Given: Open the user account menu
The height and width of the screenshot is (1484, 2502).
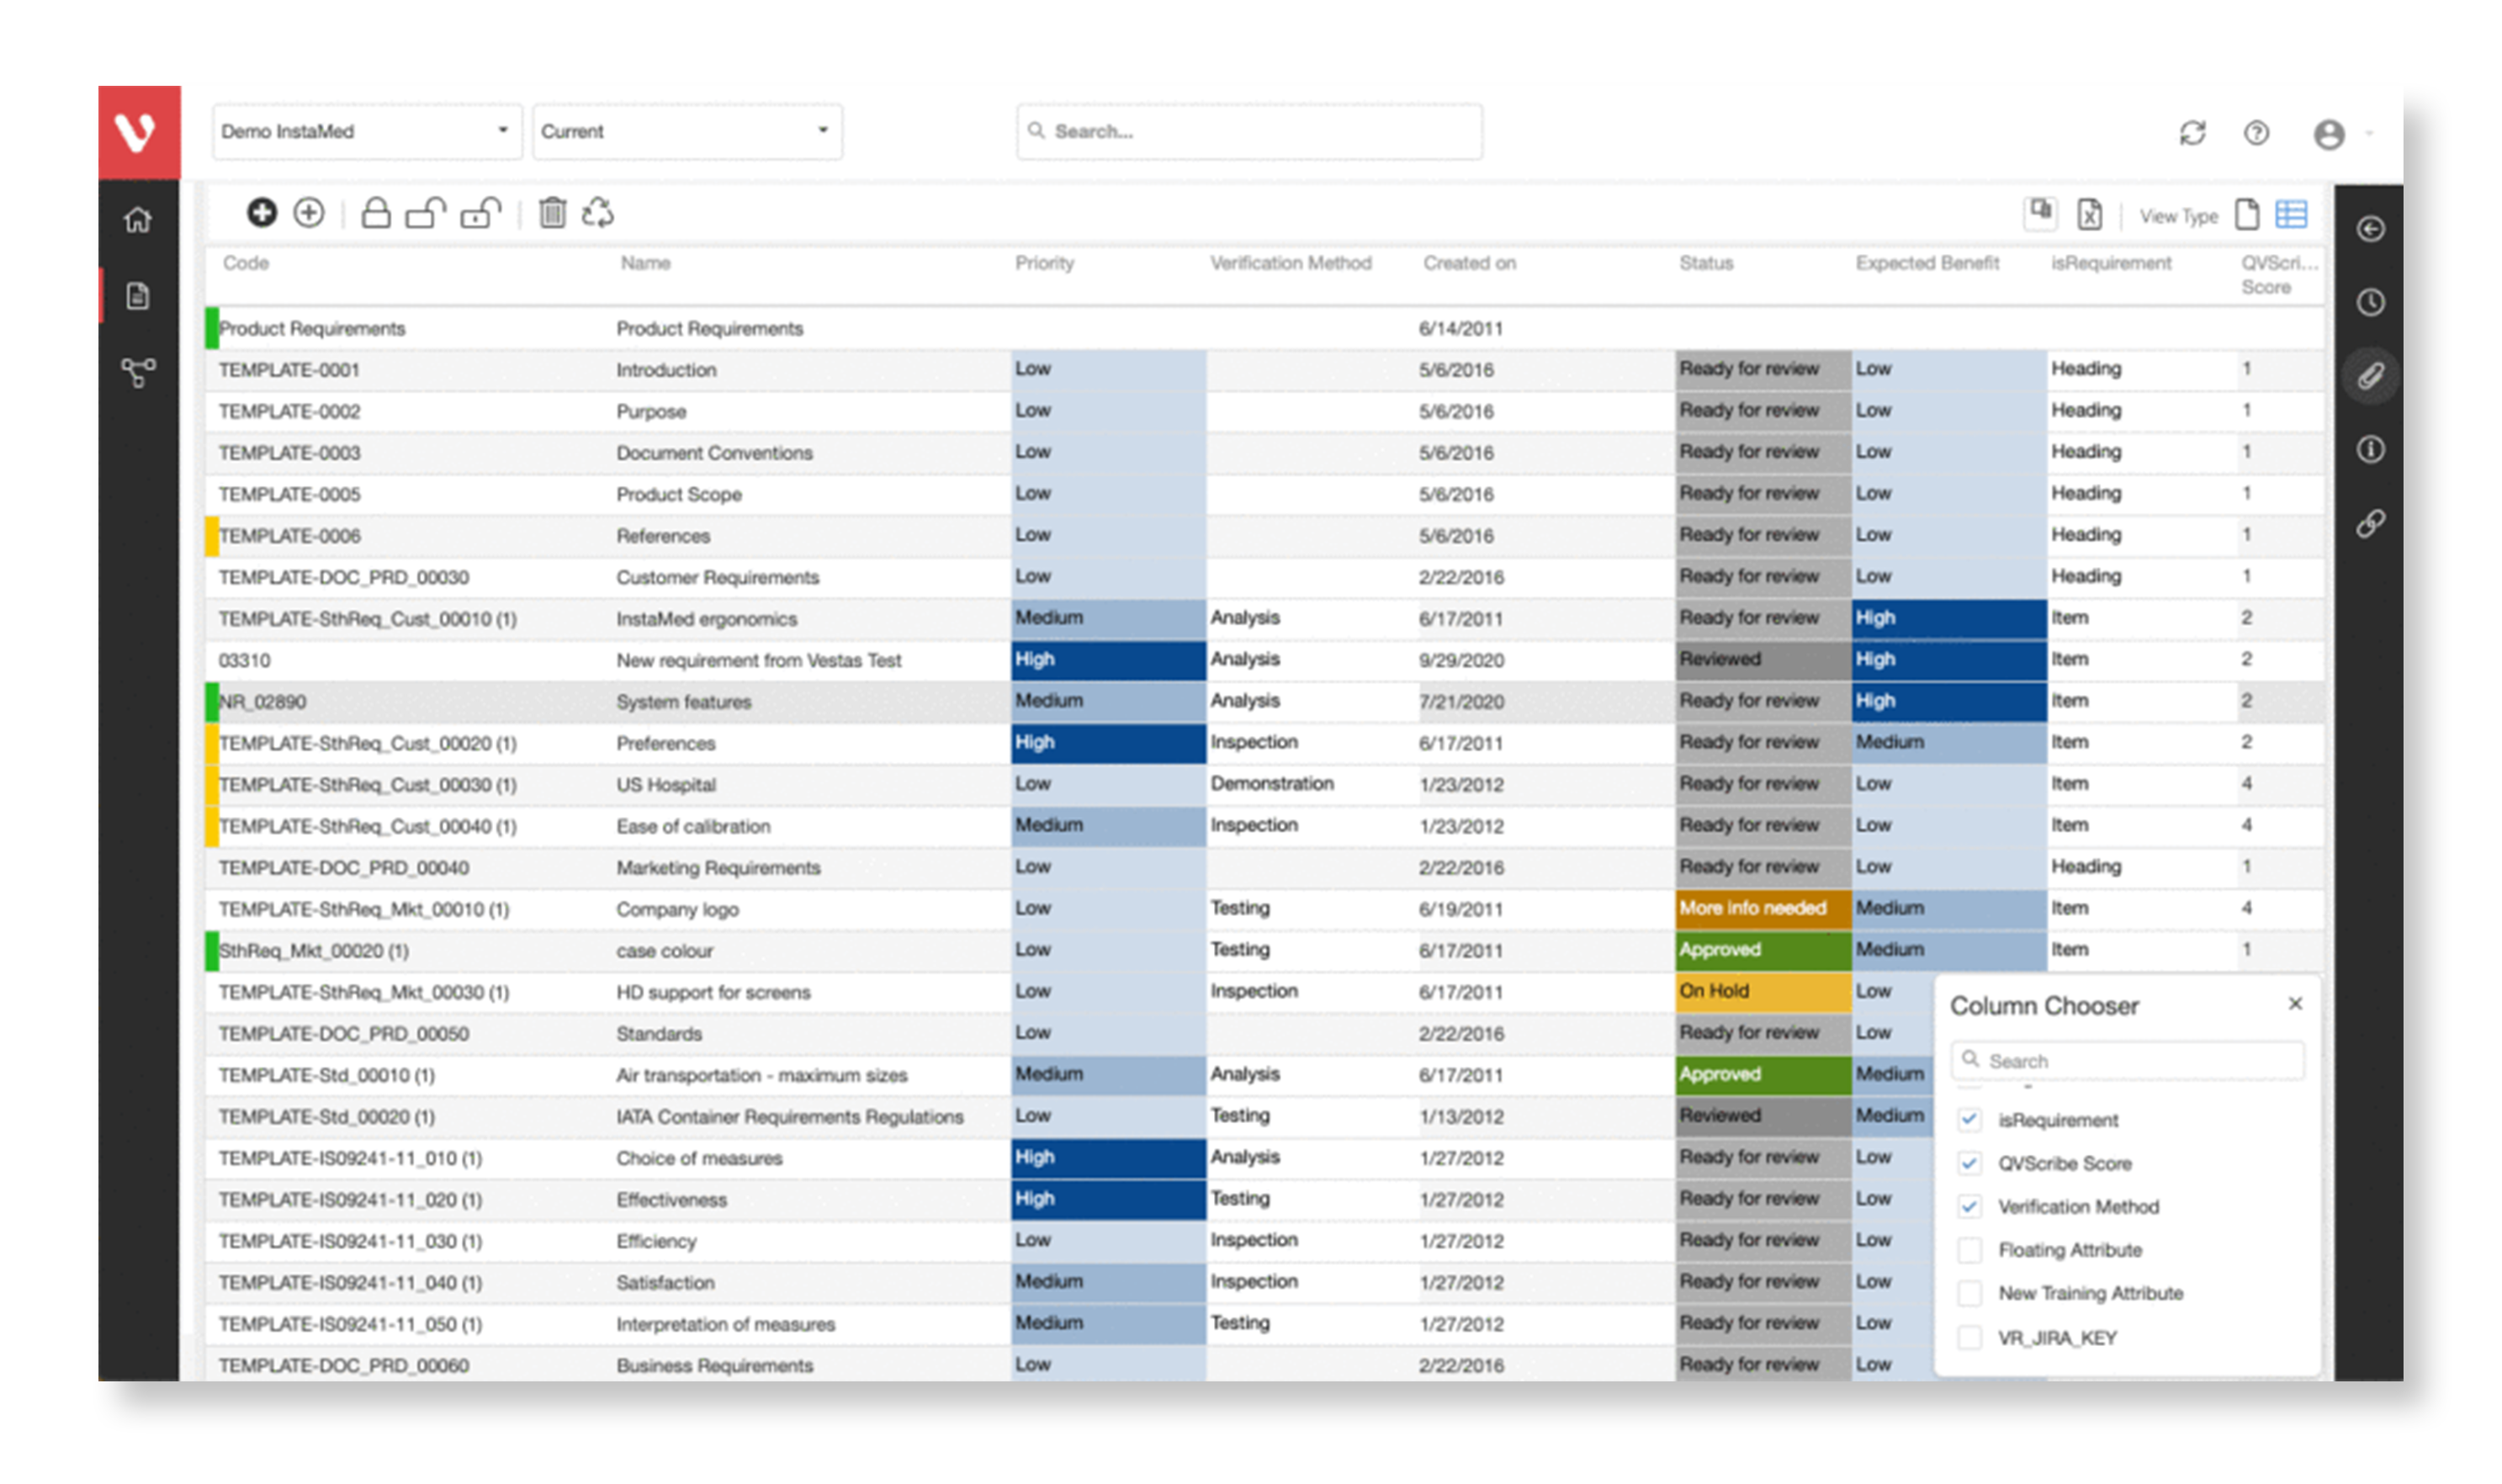Looking at the screenshot, I should [x=2331, y=133].
